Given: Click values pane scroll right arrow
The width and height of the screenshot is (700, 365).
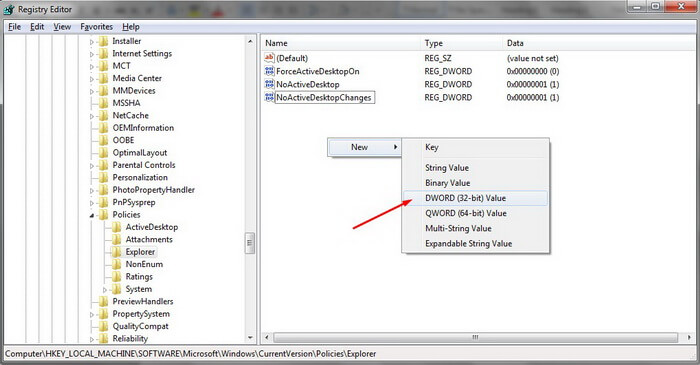Looking at the screenshot, I should pyautogui.click(x=689, y=338).
